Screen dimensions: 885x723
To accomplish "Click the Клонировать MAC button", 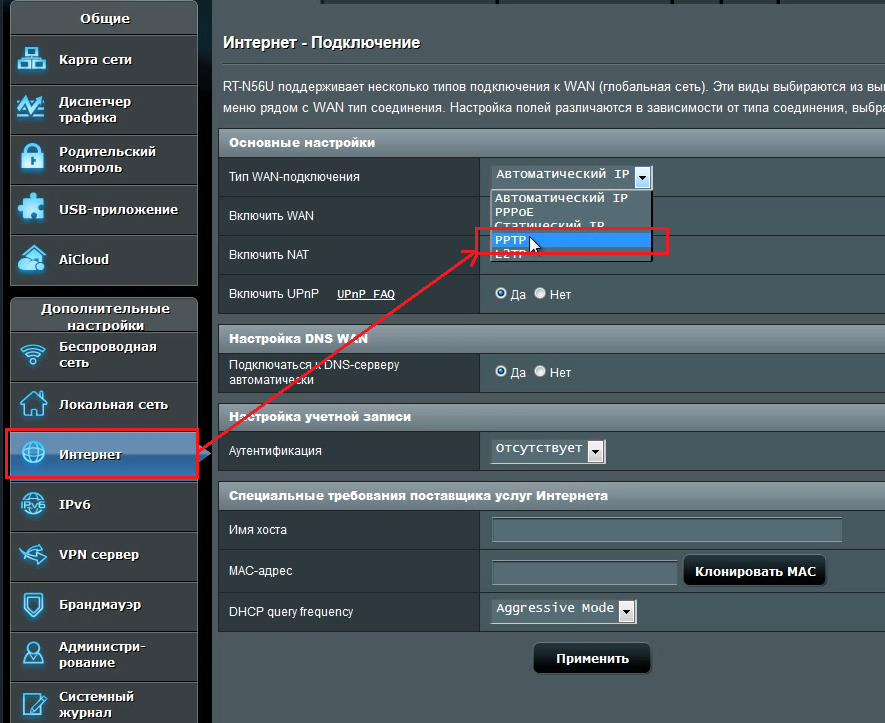I will click(755, 571).
